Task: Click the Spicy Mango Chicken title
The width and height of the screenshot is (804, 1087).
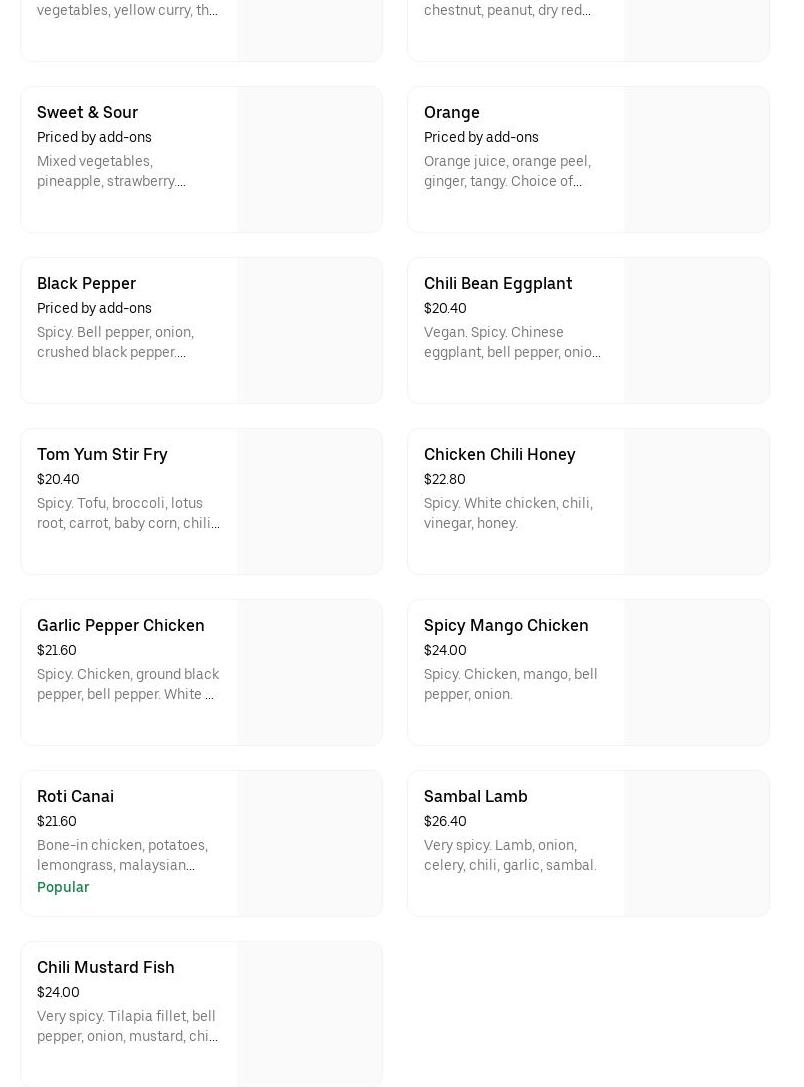Action: (506, 625)
